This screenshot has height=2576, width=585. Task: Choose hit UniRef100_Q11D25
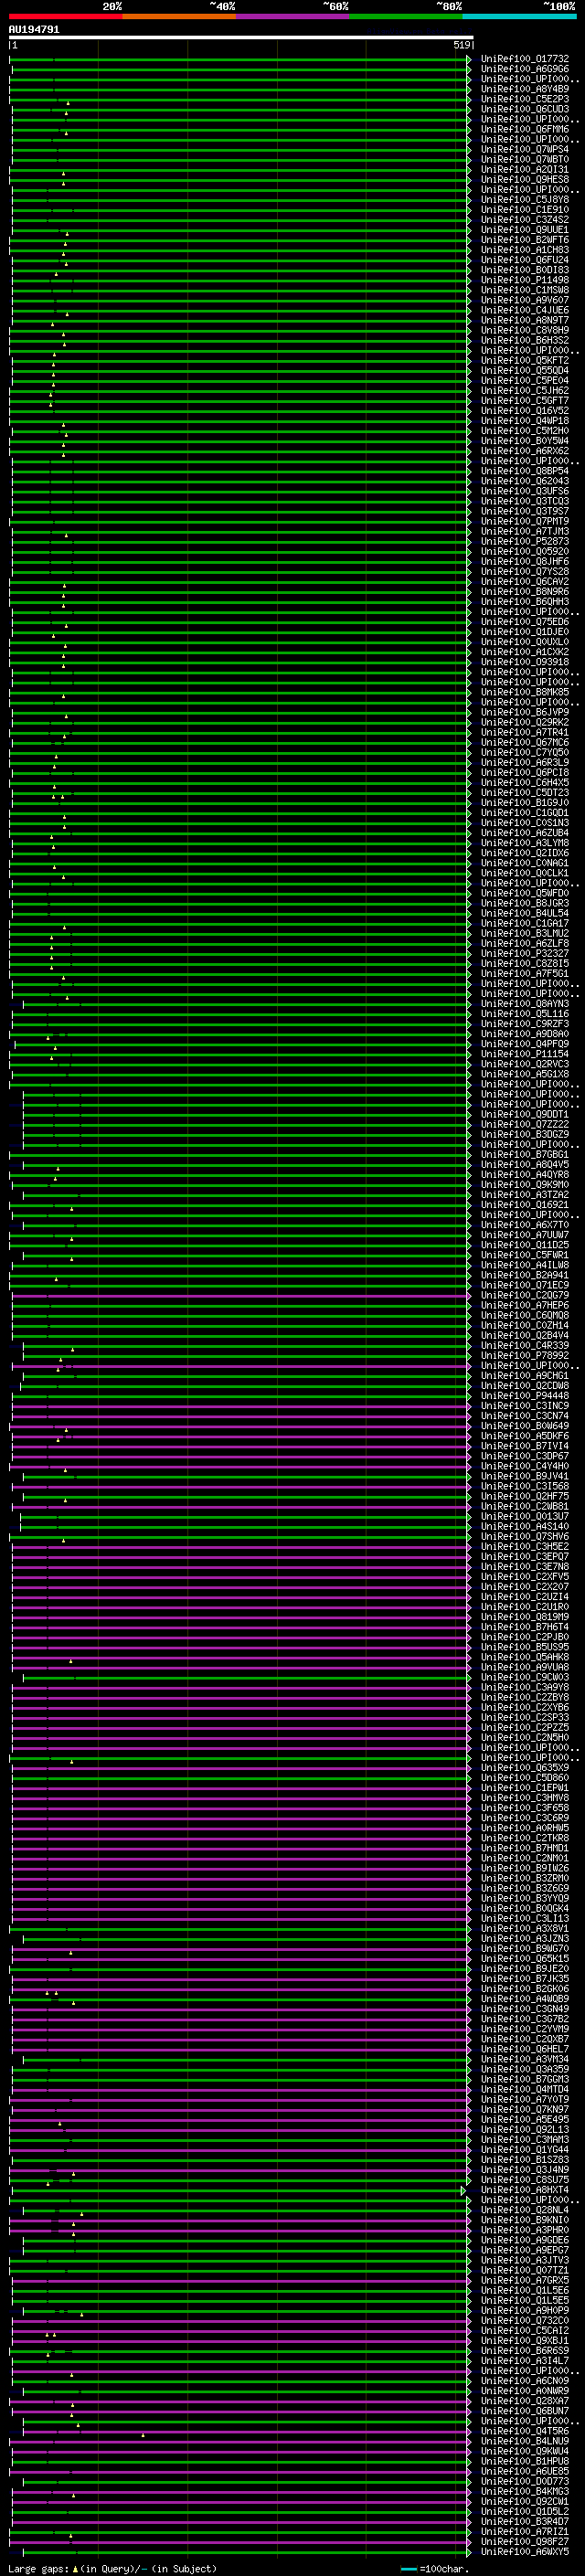pos(524,1245)
